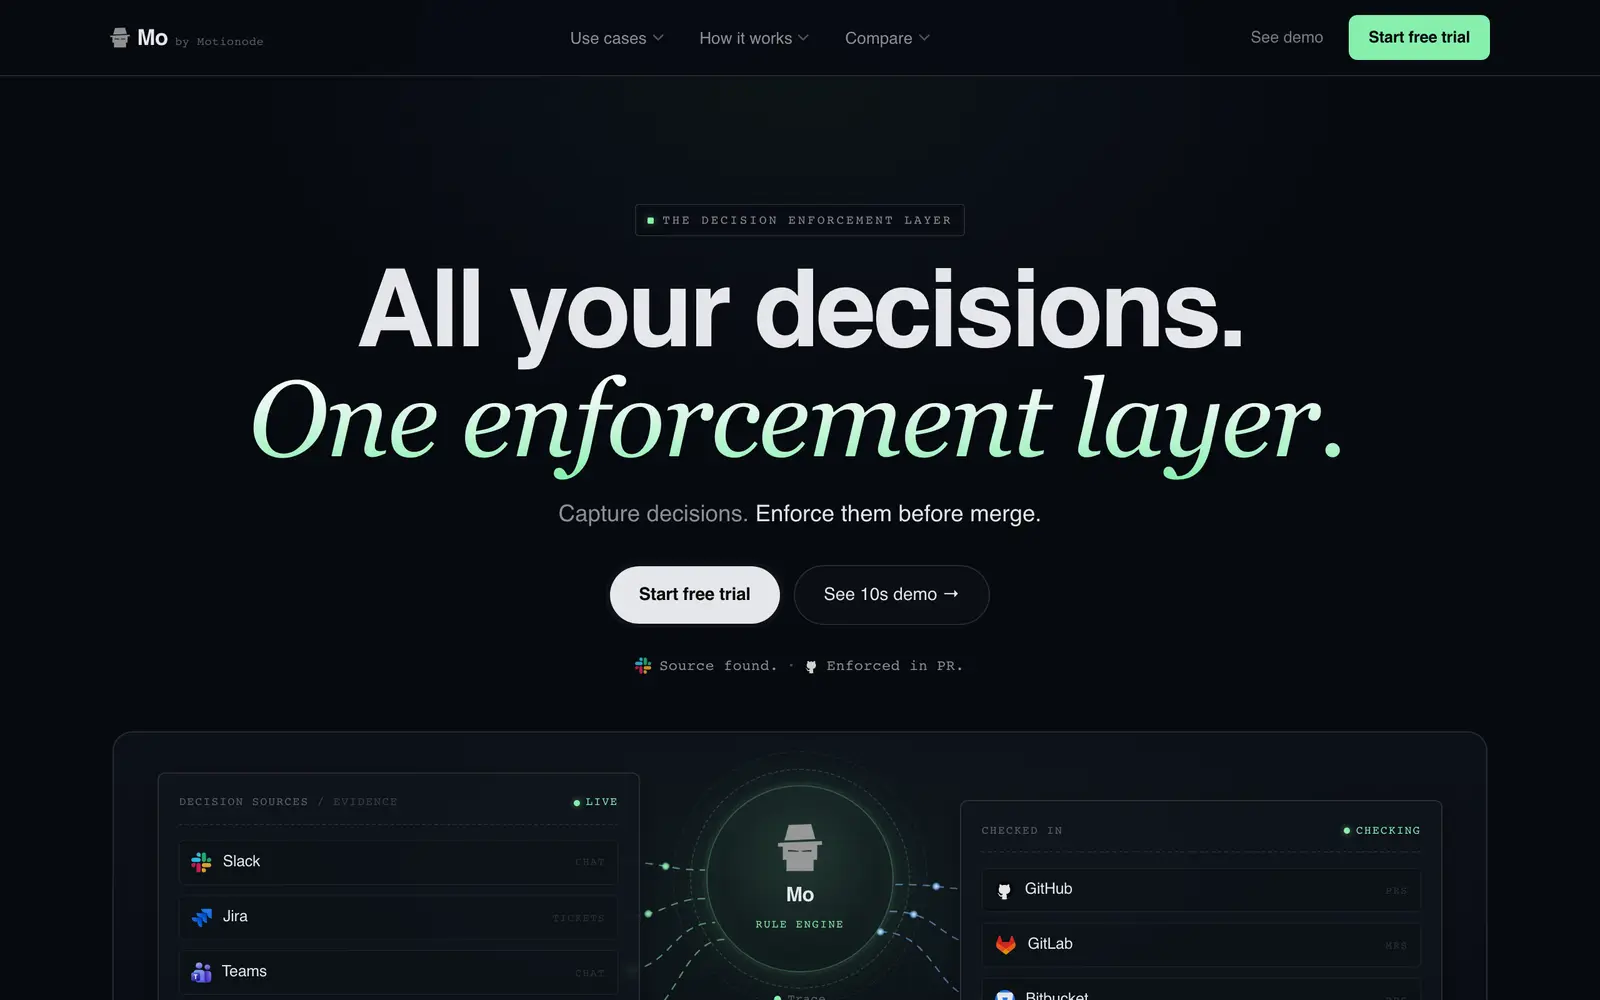Click GitHub icon beside 'Enforced in PR.'
This screenshot has height=1000, width=1600.
pyautogui.click(x=811, y=667)
